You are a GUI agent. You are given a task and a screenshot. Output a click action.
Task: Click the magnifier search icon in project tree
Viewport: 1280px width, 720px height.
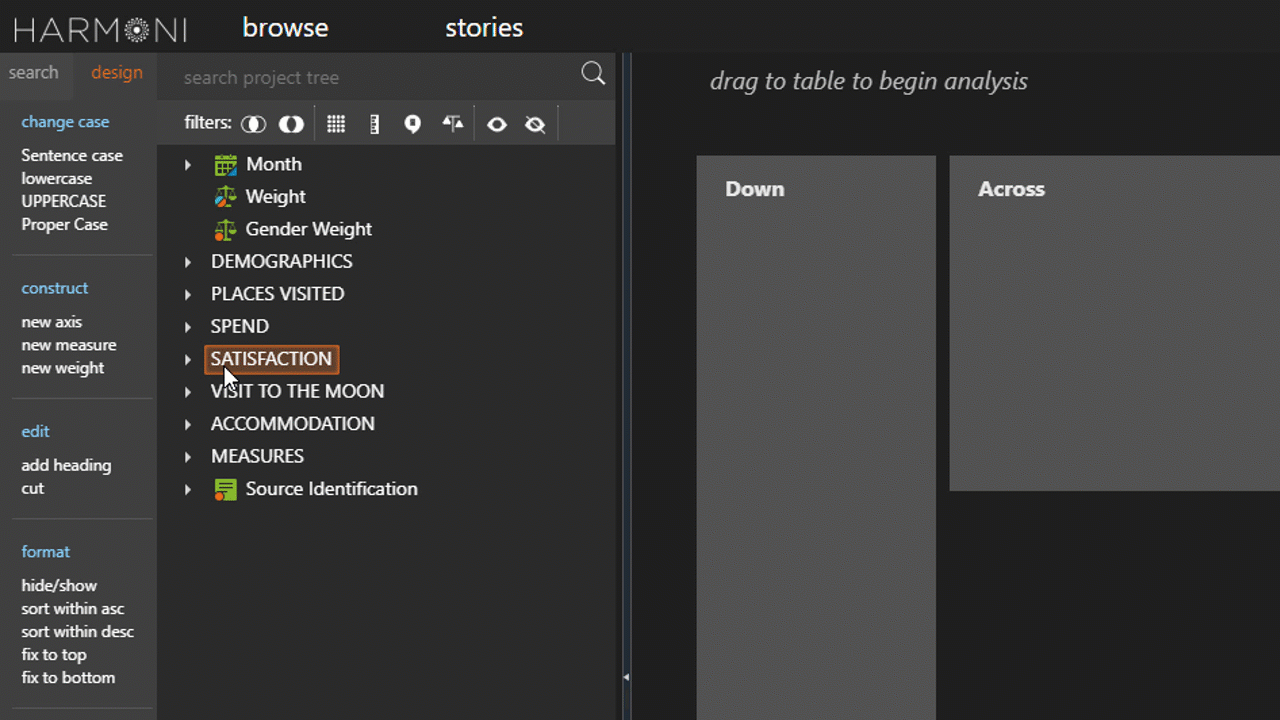coord(593,73)
